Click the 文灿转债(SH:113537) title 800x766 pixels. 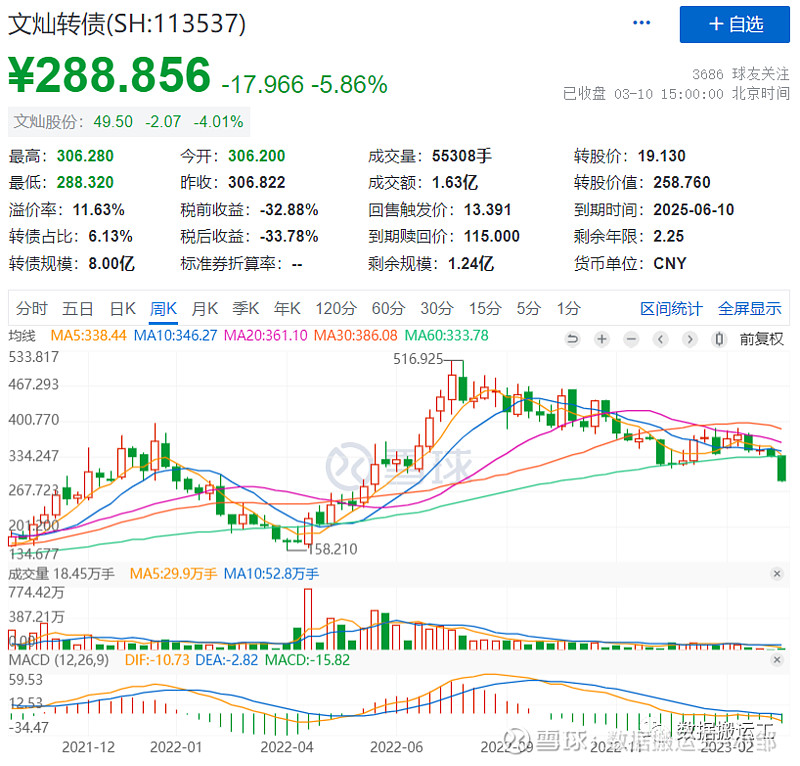pos(127,23)
